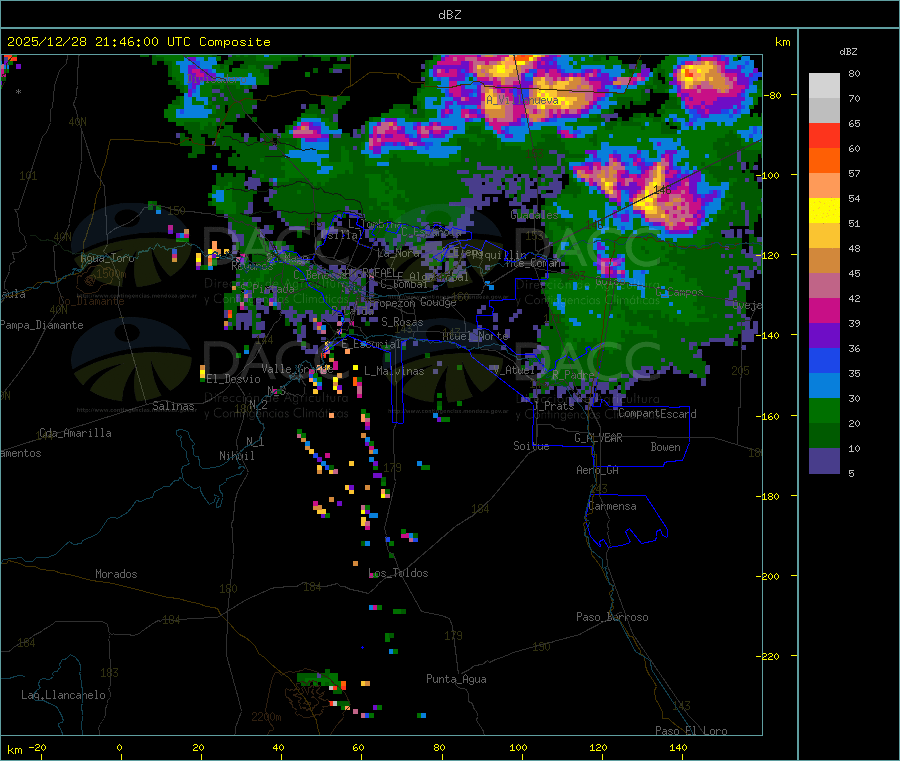Click the Morados location label
Viewport: 900px width, 761px height.
point(116,574)
